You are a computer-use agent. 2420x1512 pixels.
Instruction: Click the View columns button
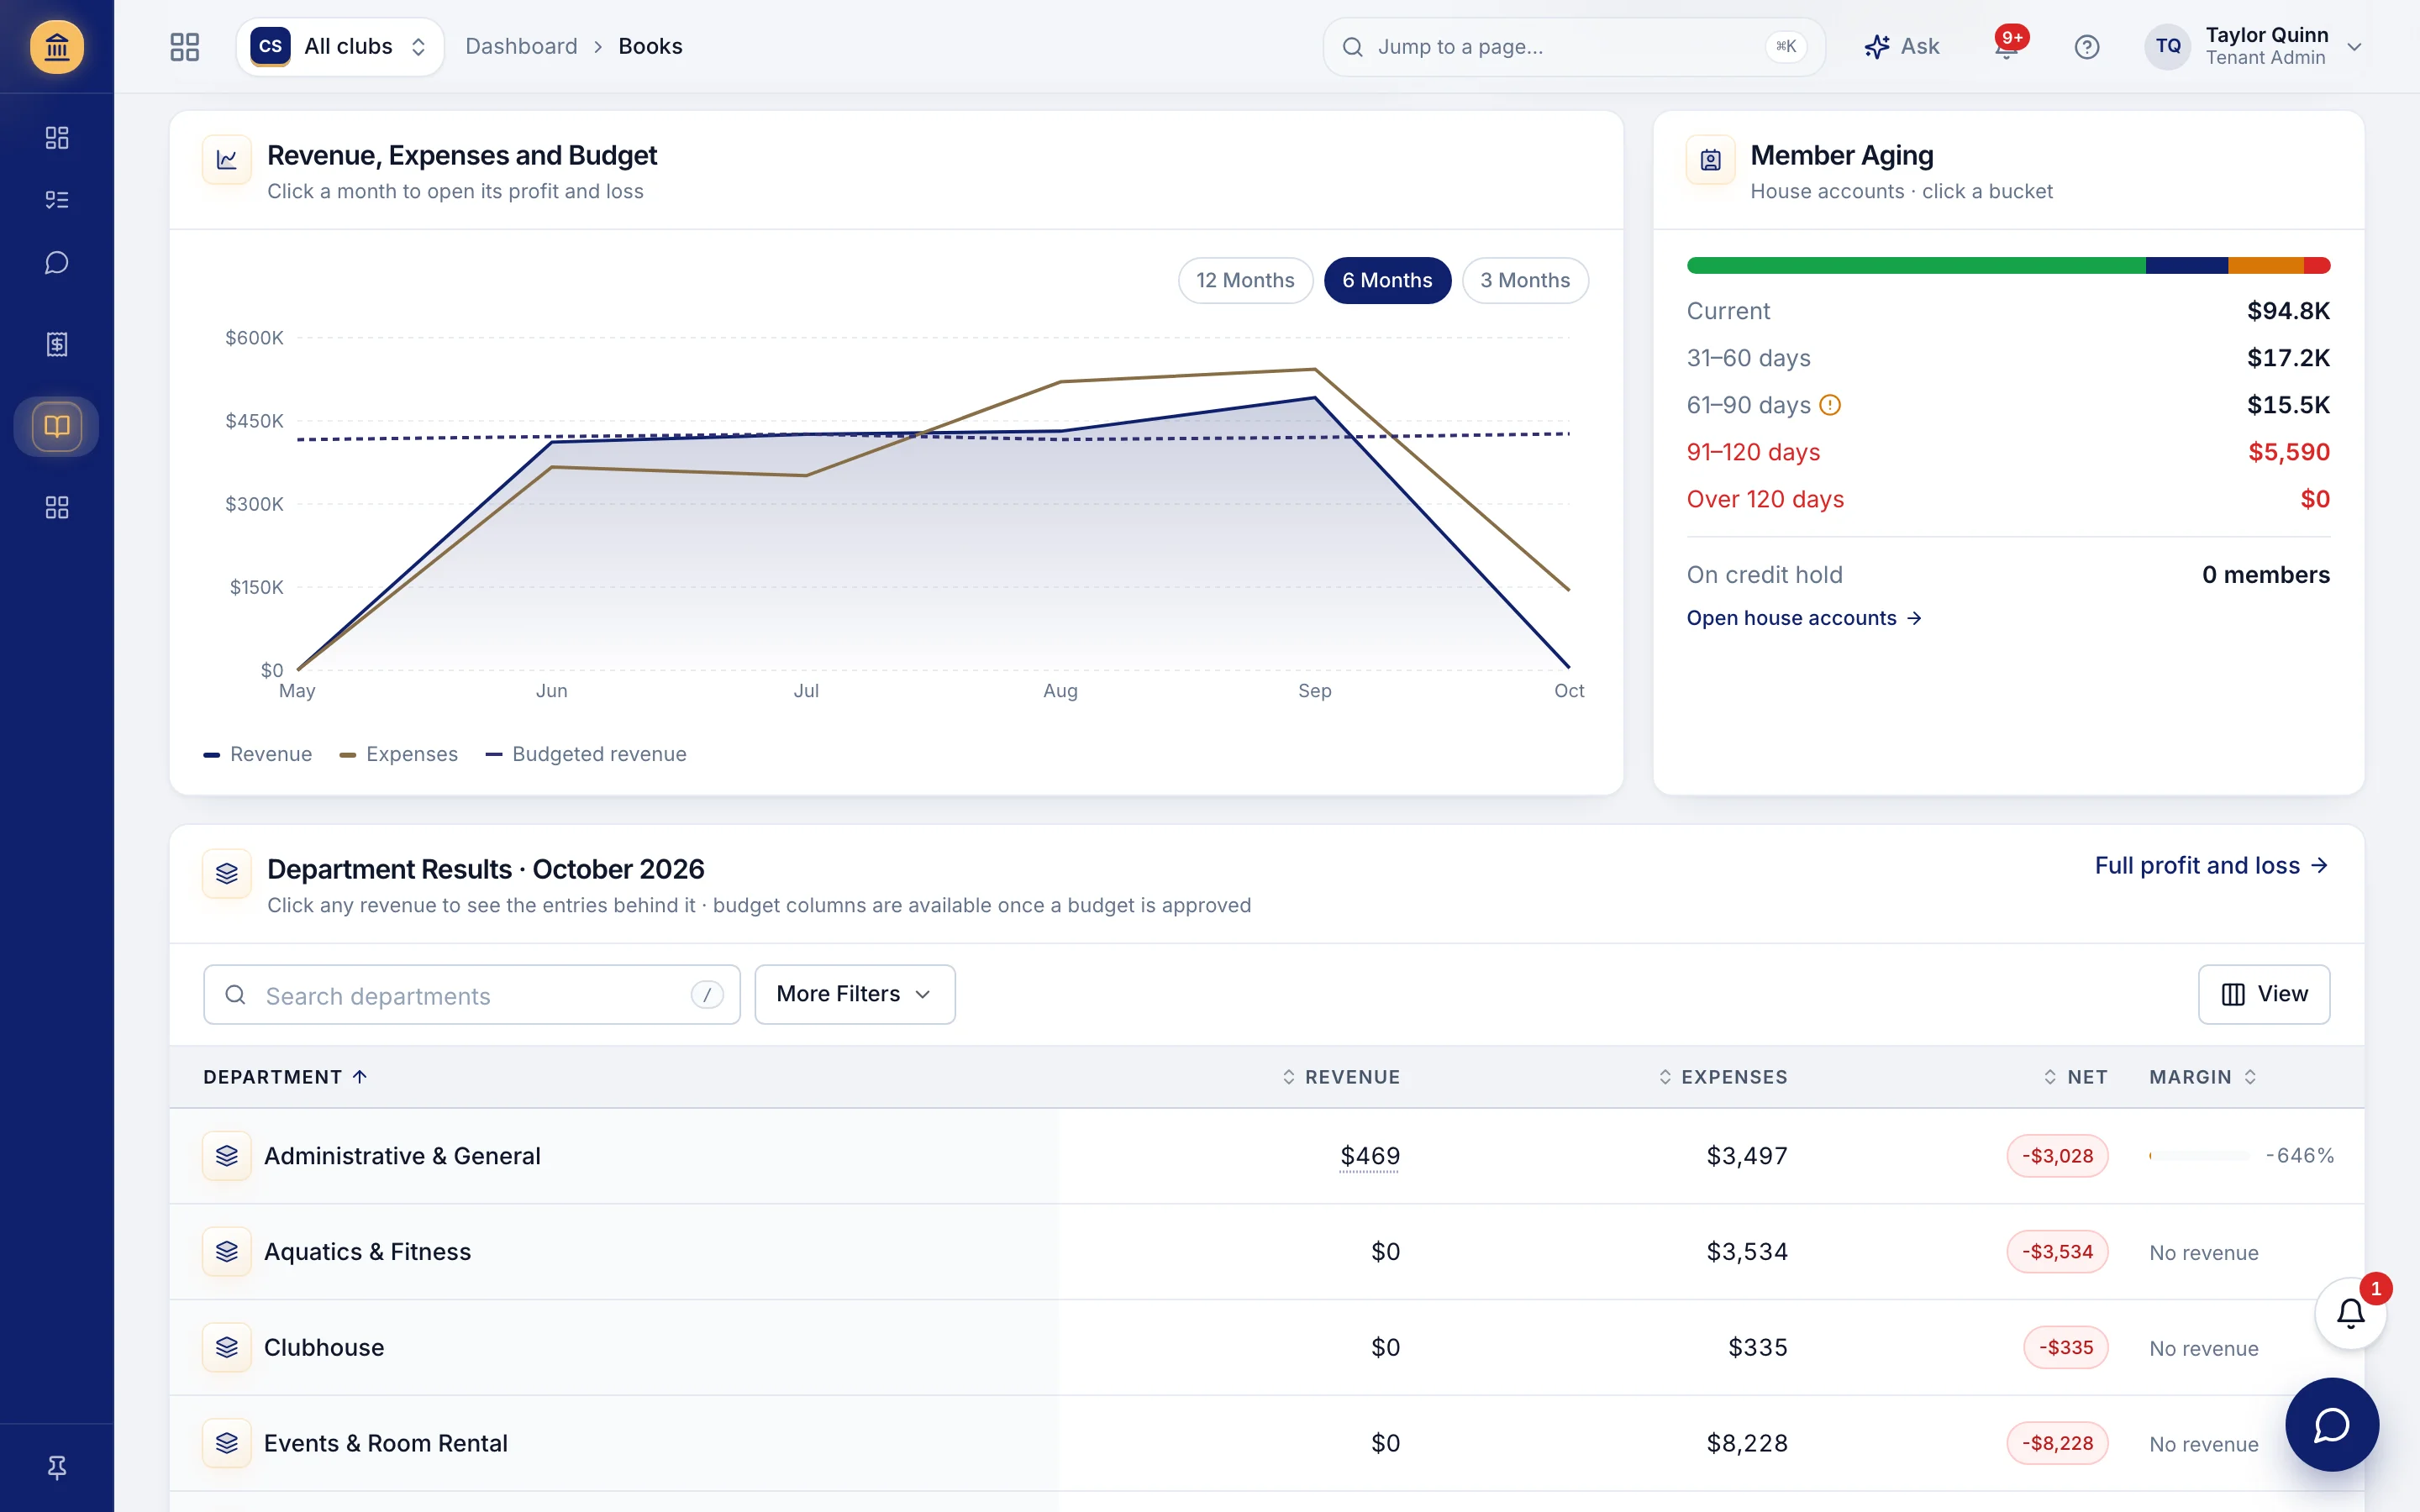pos(2264,994)
